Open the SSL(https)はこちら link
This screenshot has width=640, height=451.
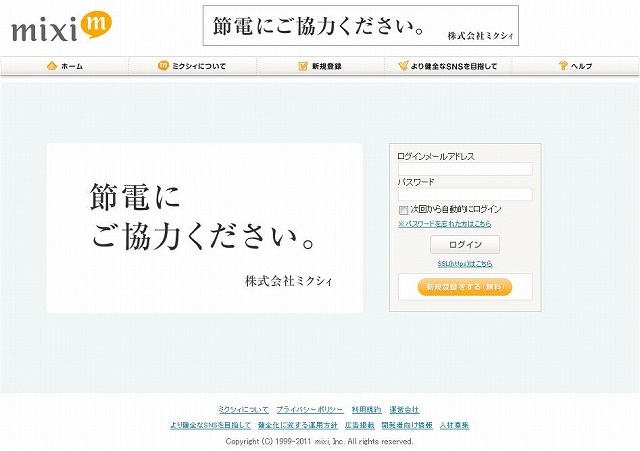point(465,264)
